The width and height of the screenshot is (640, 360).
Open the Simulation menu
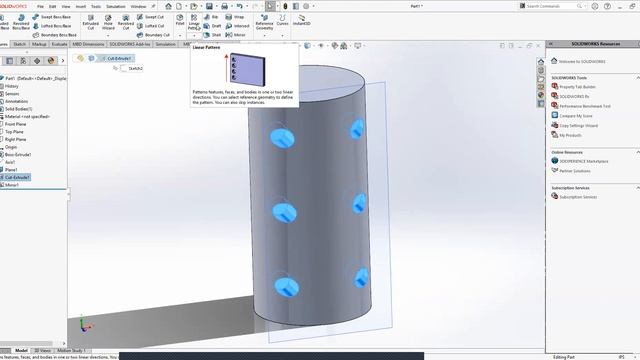tap(116, 7)
